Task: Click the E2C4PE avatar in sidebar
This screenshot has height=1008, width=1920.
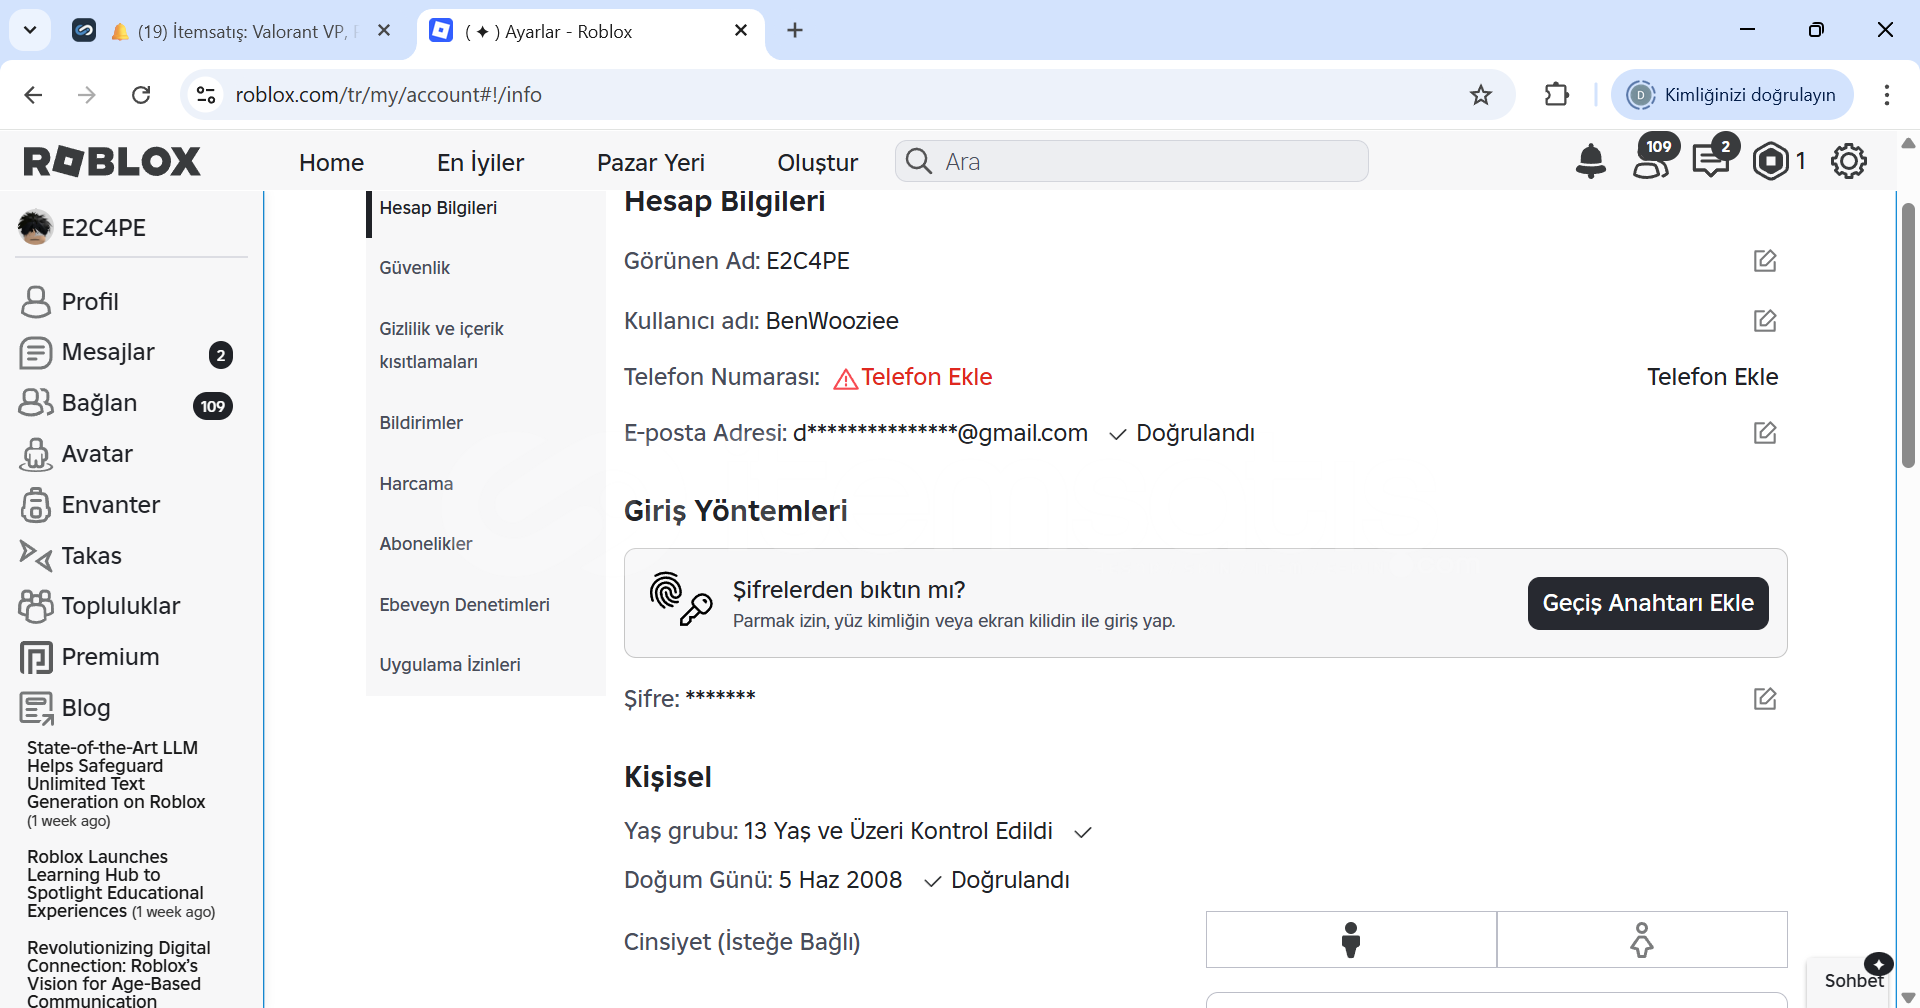Action: (35, 227)
